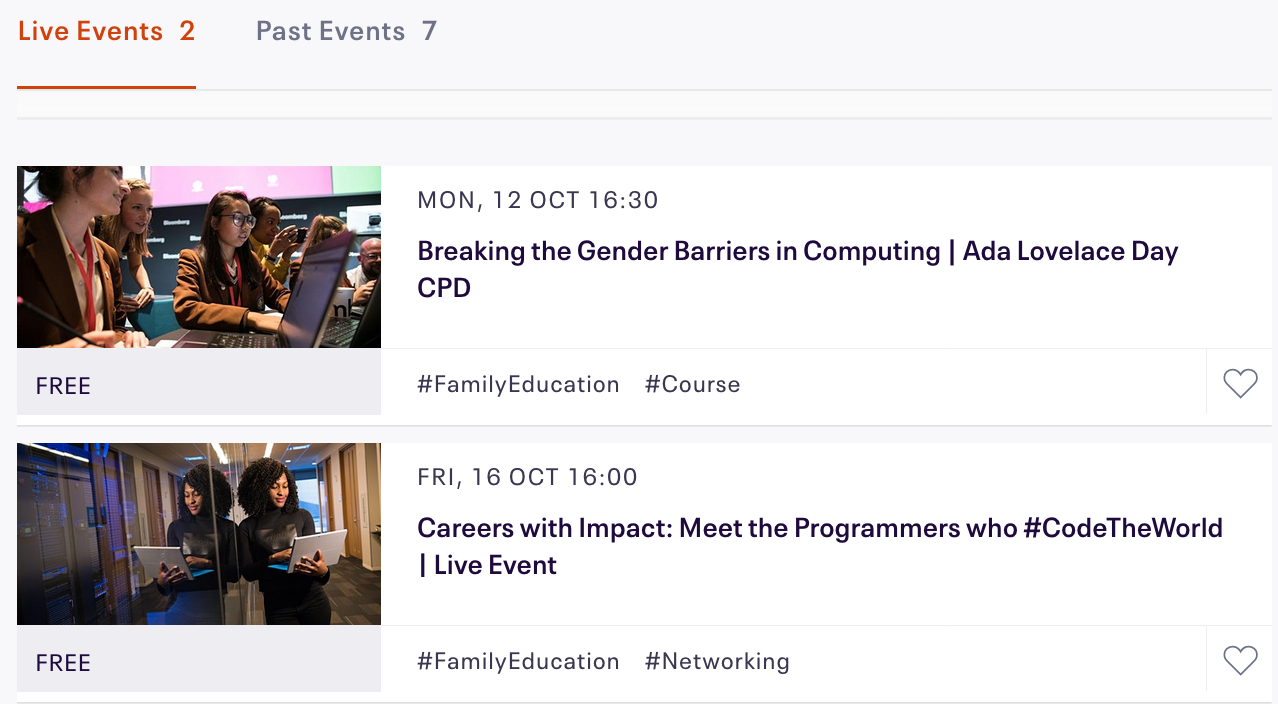
Task: Select #FamilyEducation tag on Ada Lovelace event
Action: [518, 385]
